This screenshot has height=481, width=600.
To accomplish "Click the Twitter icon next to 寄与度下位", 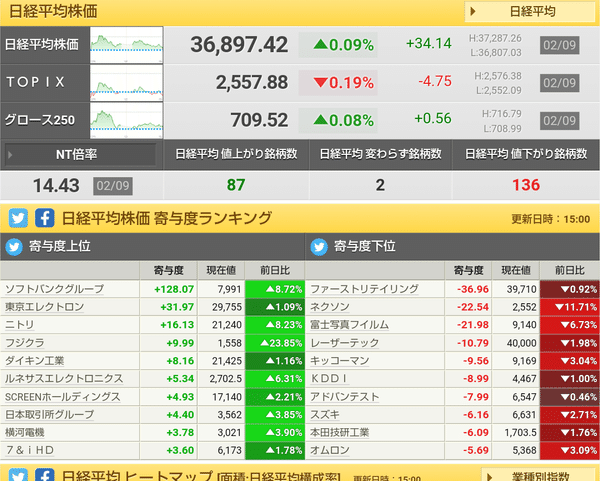I will point(319,247).
